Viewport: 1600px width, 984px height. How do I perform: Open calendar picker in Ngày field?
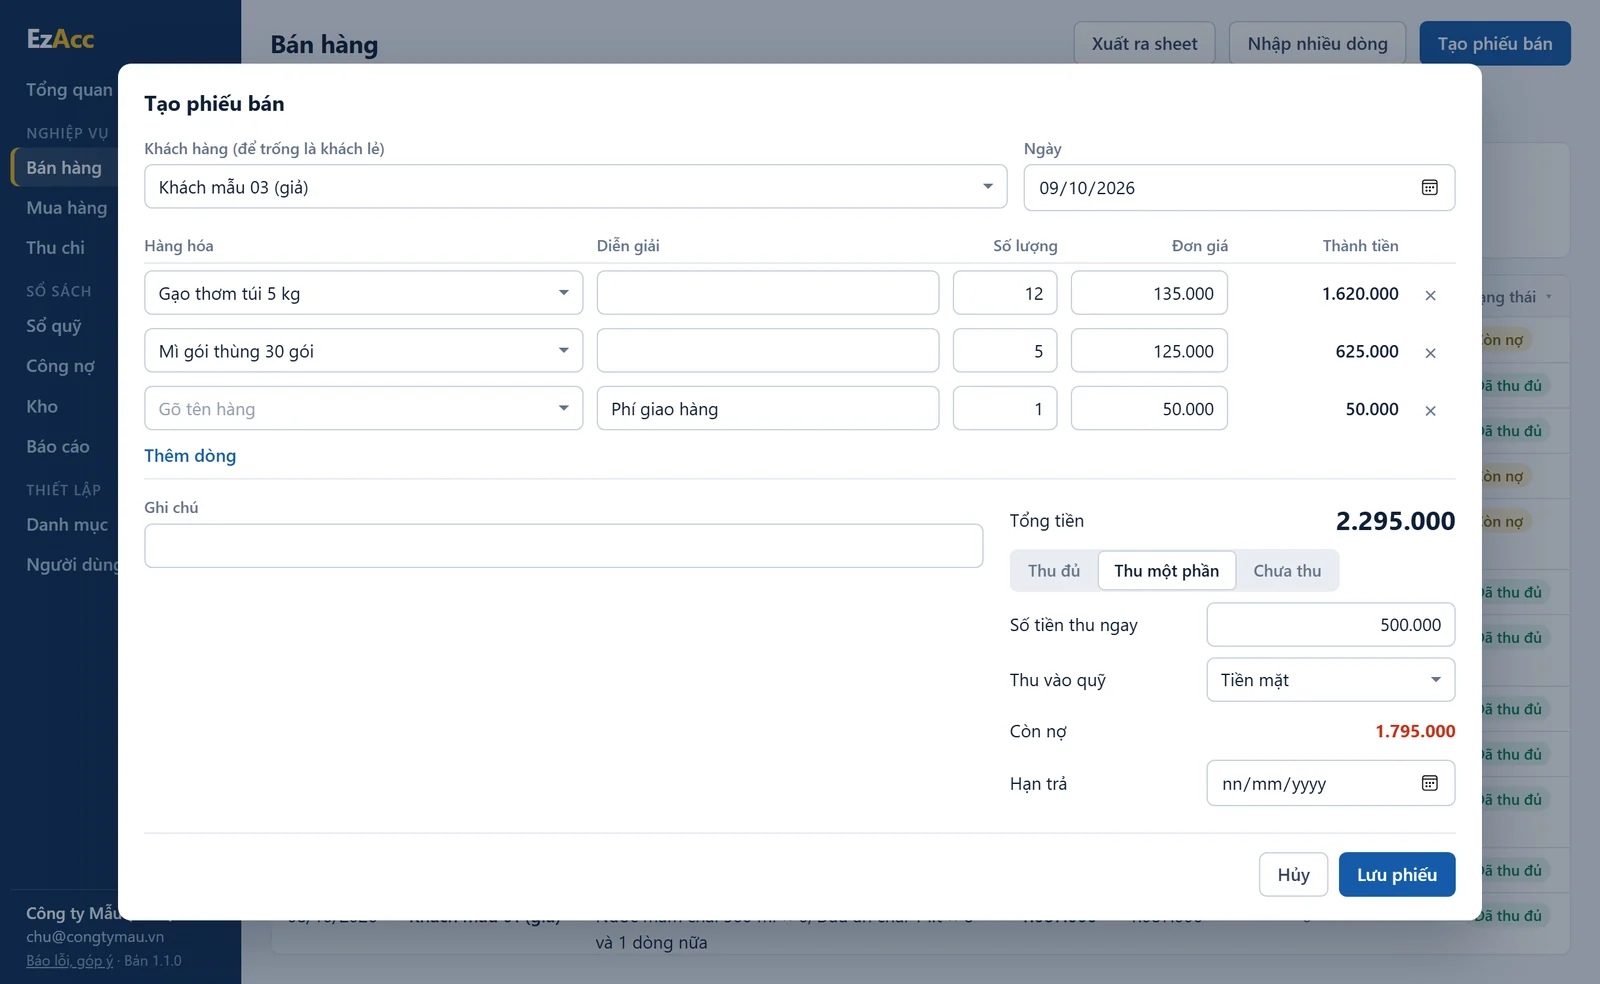1429,188
